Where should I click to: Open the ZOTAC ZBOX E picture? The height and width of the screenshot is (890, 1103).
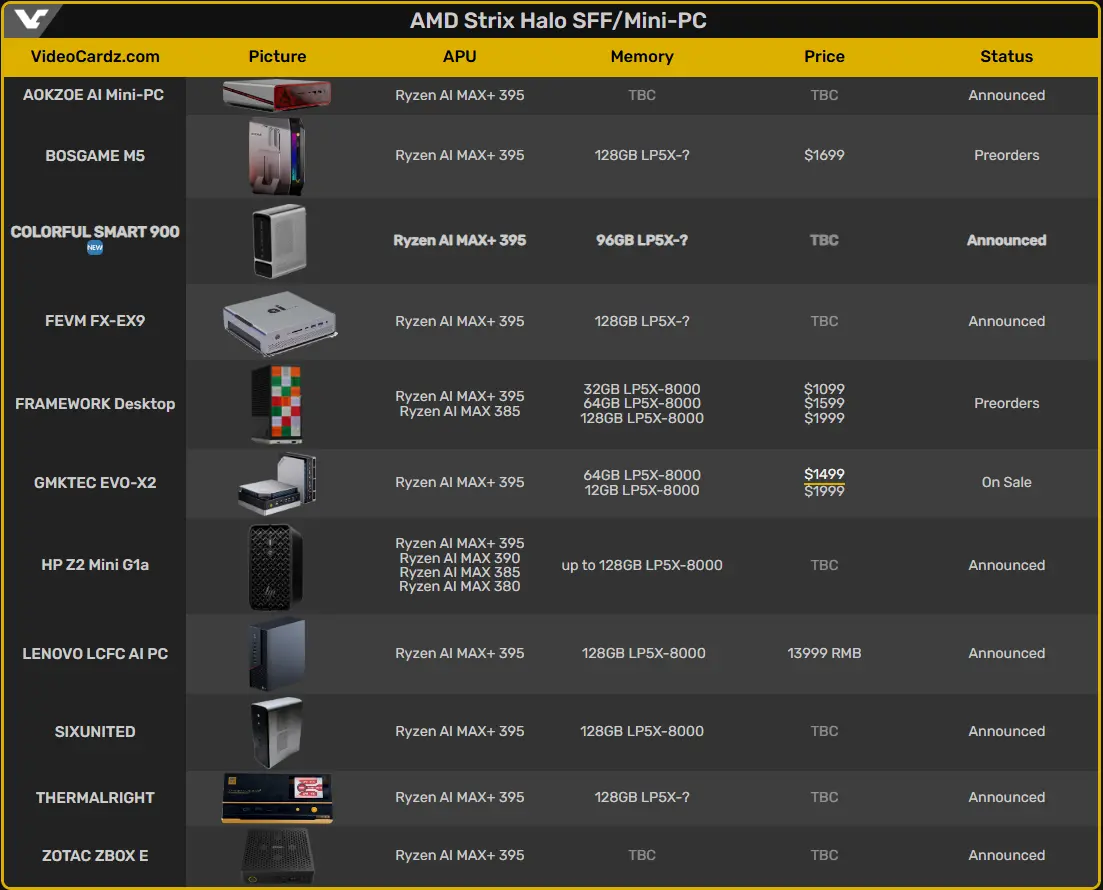277,856
